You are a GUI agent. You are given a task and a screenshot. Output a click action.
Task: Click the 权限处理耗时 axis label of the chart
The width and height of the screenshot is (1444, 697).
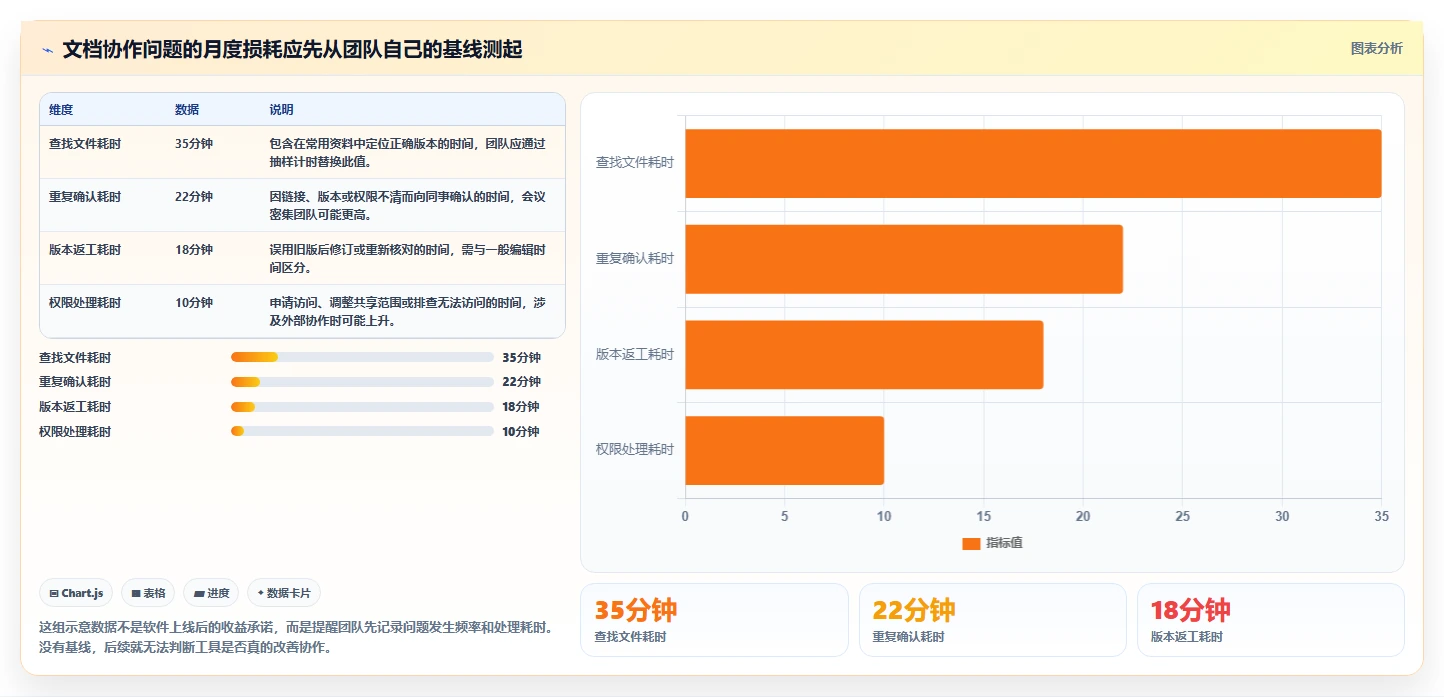point(635,450)
